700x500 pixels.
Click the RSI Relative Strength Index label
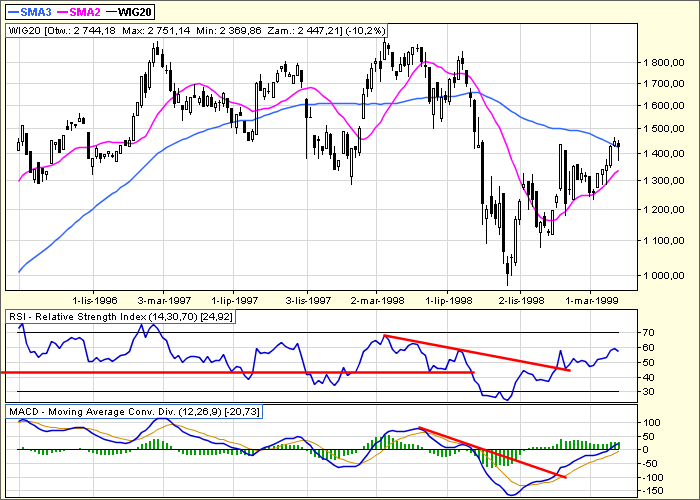[120, 317]
